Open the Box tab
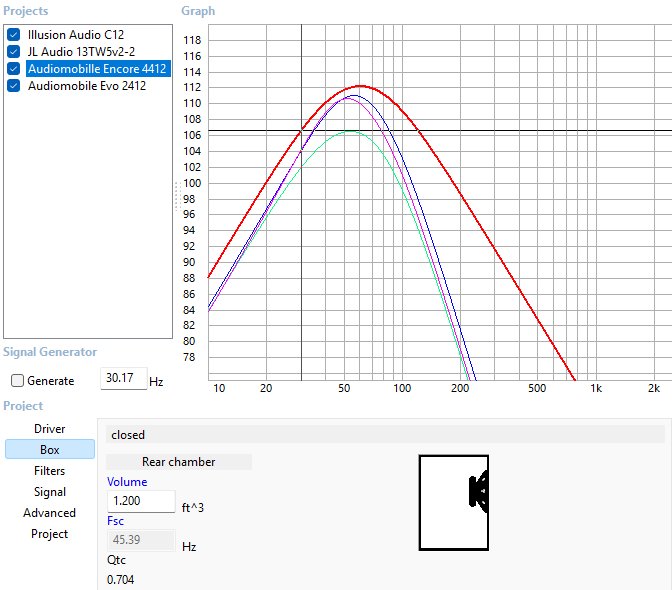The image size is (672, 590). pos(50,449)
